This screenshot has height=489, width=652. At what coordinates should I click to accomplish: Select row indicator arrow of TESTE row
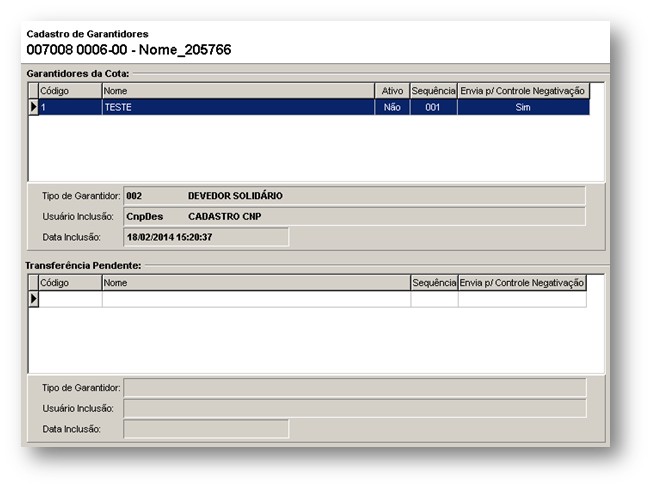pyautogui.click(x=34, y=107)
